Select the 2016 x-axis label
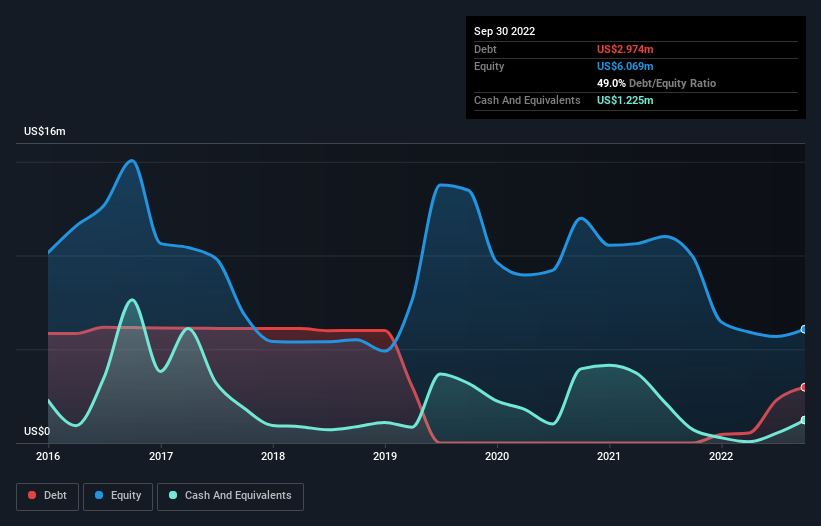 pos(48,456)
